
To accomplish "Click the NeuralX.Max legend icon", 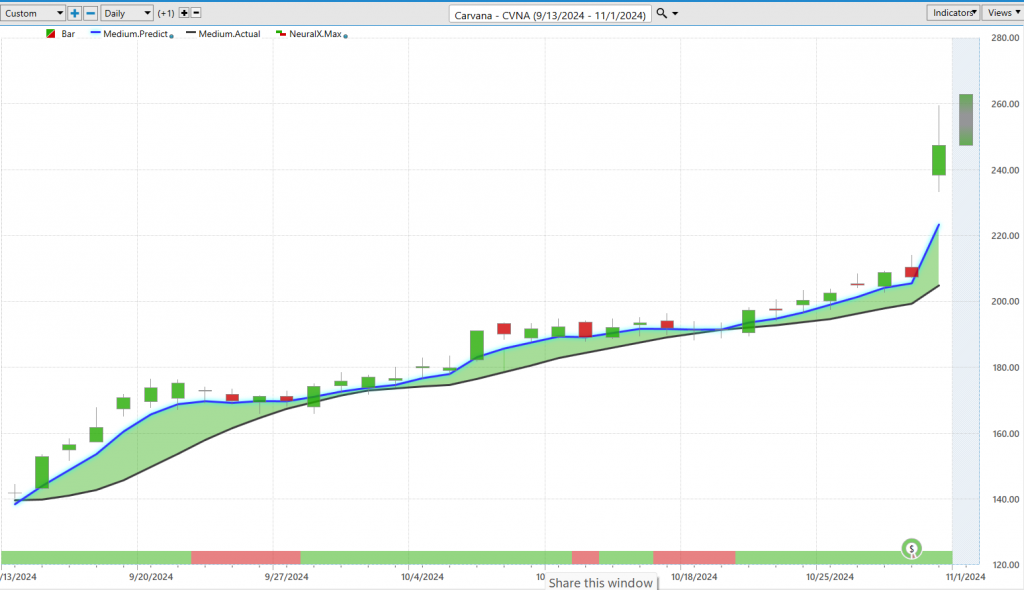I will [x=281, y=34].
